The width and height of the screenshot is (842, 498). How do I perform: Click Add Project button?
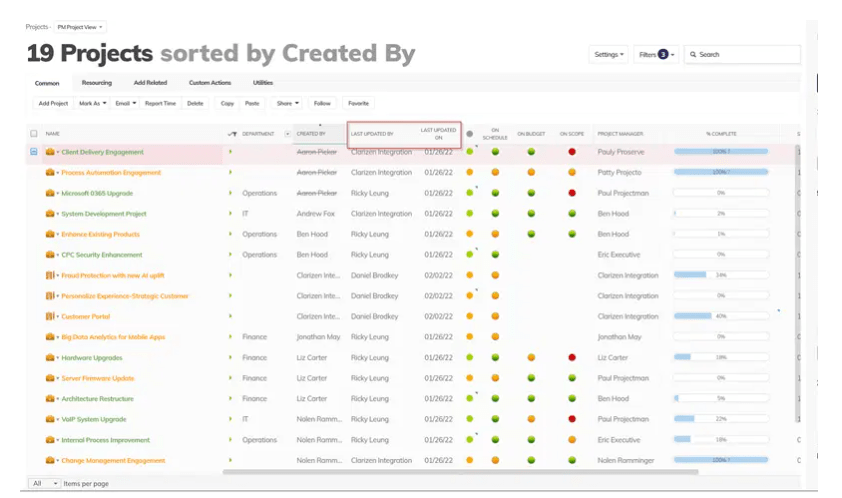tap(53, 103)
